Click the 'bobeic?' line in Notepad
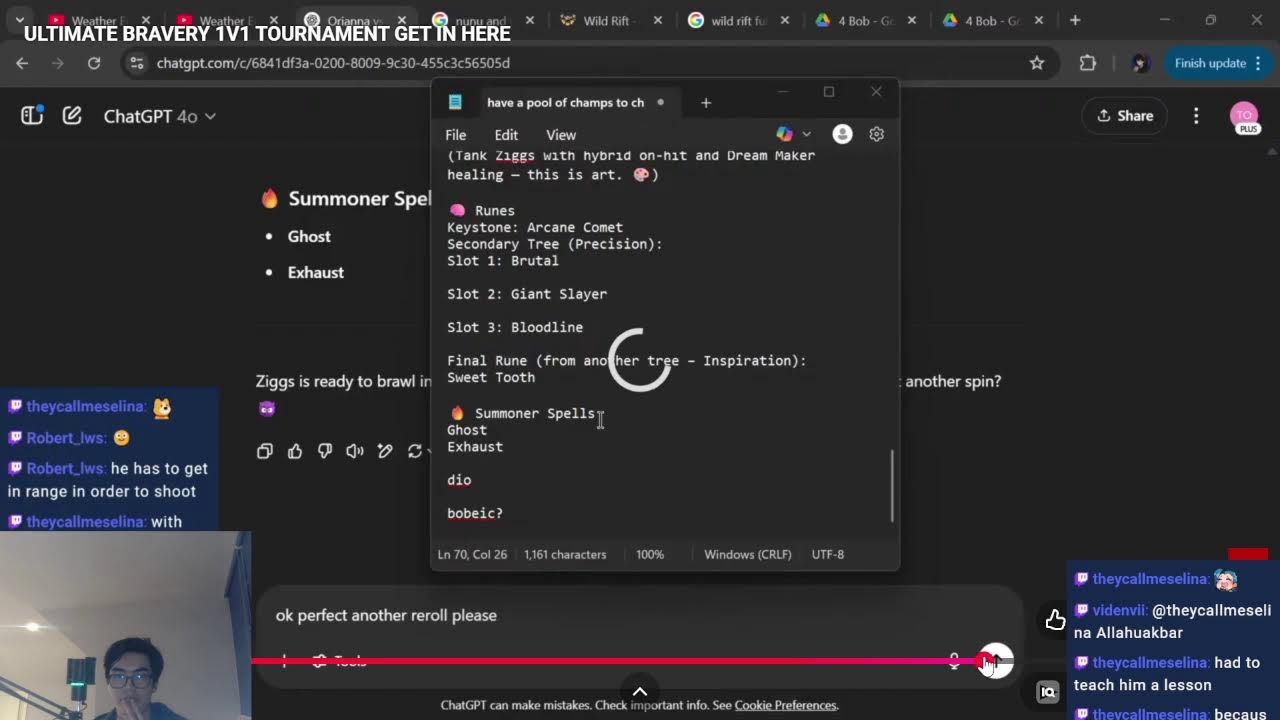1280x720 pixels. (475, 513)
